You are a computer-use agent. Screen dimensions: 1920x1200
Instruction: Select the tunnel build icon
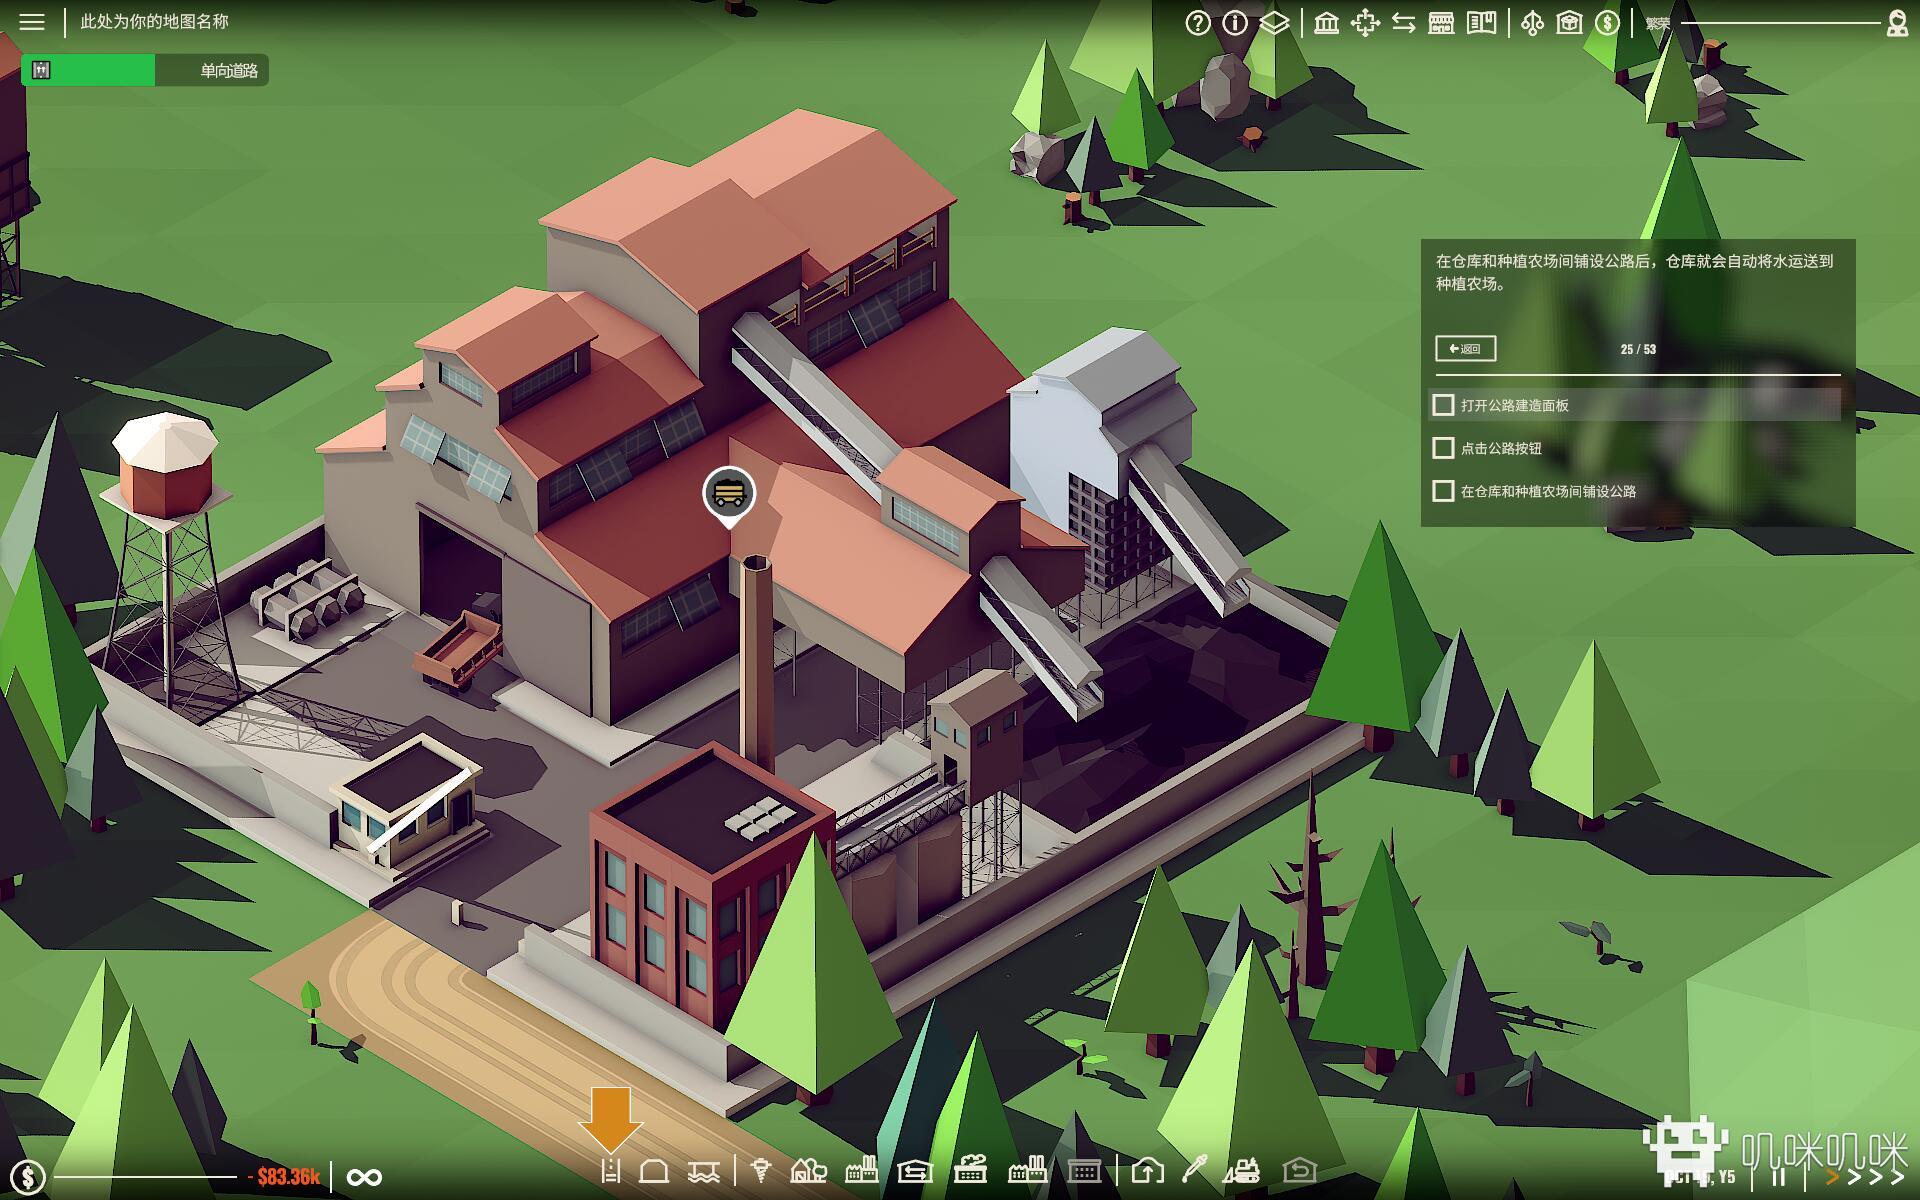tap(654, 1170)
